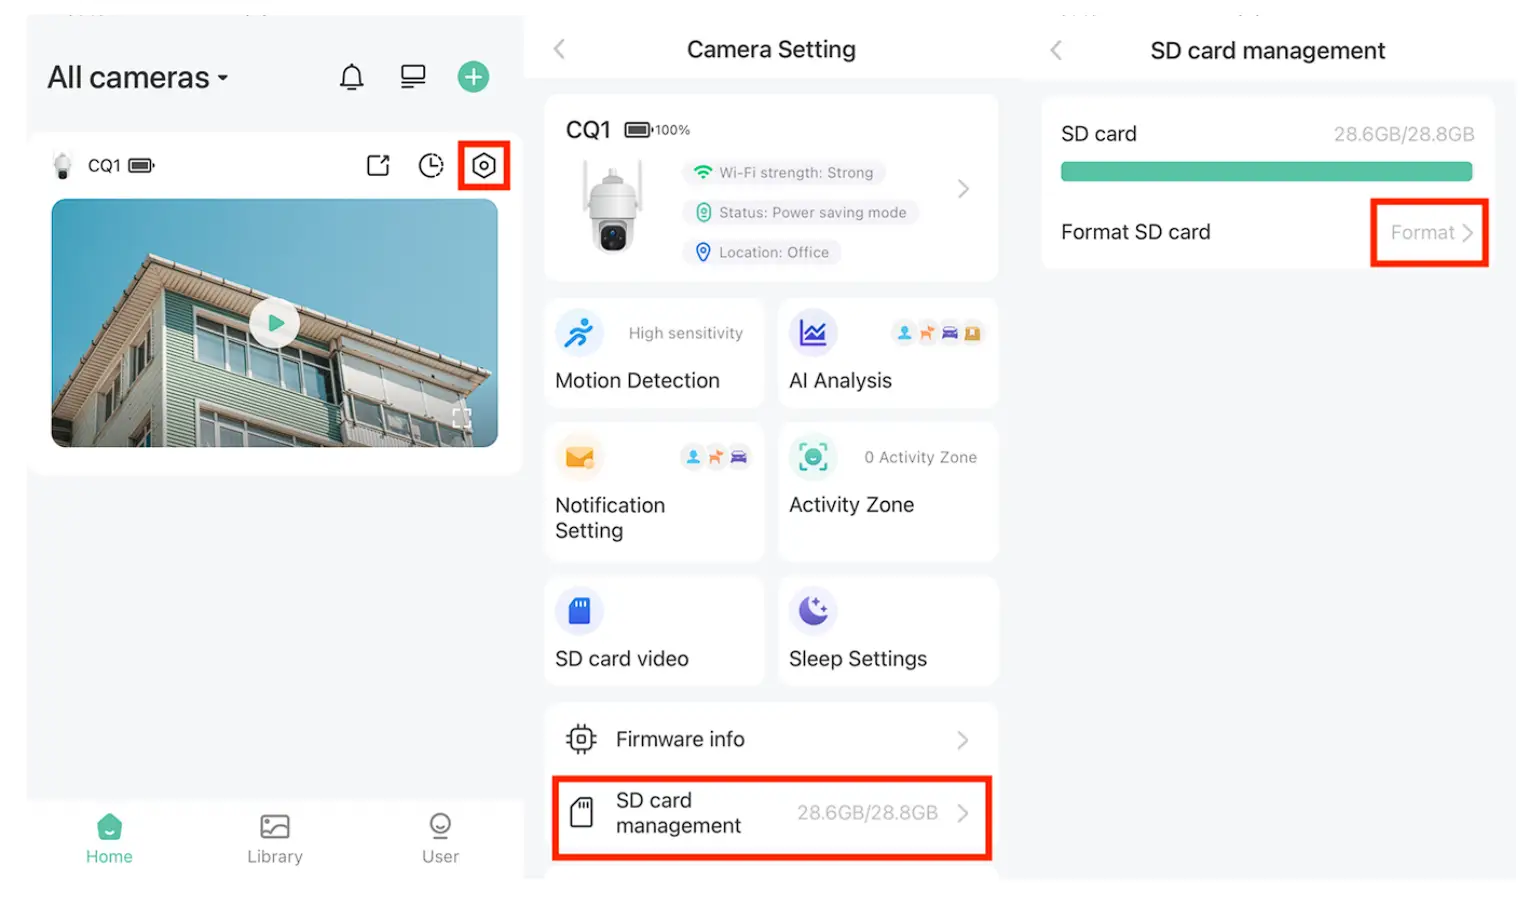Open Firmware info row
1539x920 pixels.
click(770, 740)
